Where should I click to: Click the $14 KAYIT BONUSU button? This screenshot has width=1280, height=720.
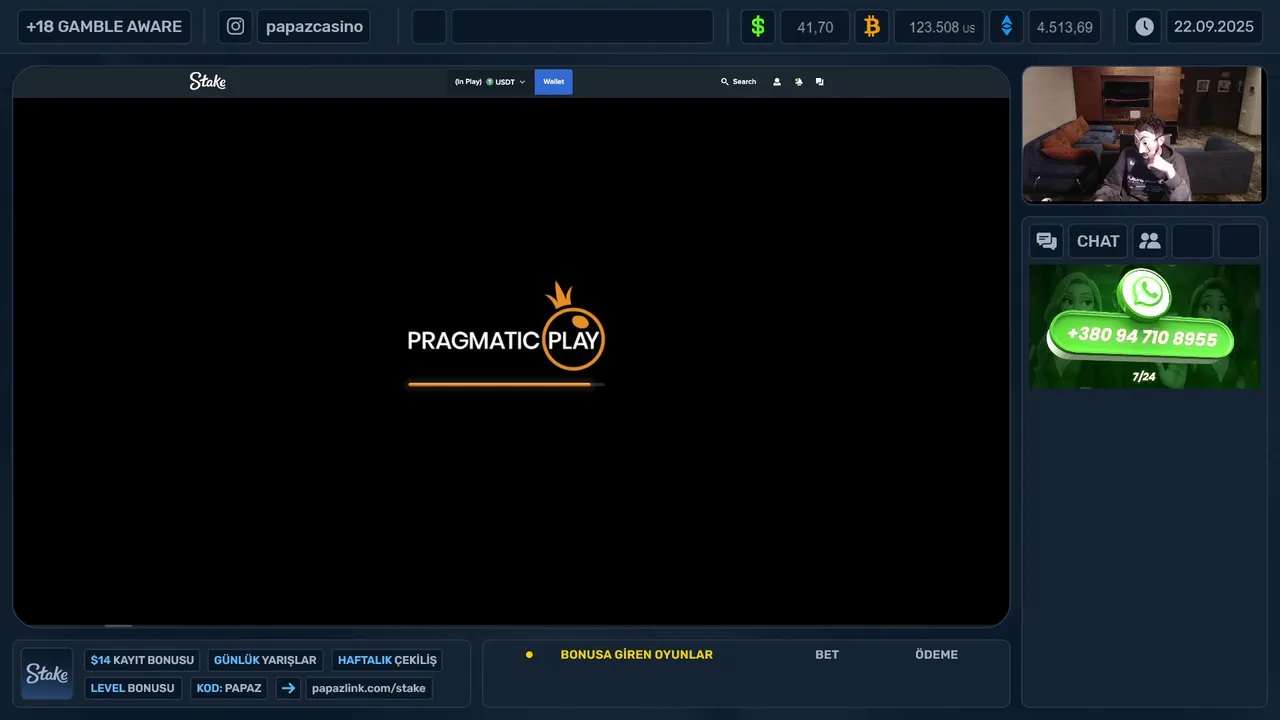point(142,660)
